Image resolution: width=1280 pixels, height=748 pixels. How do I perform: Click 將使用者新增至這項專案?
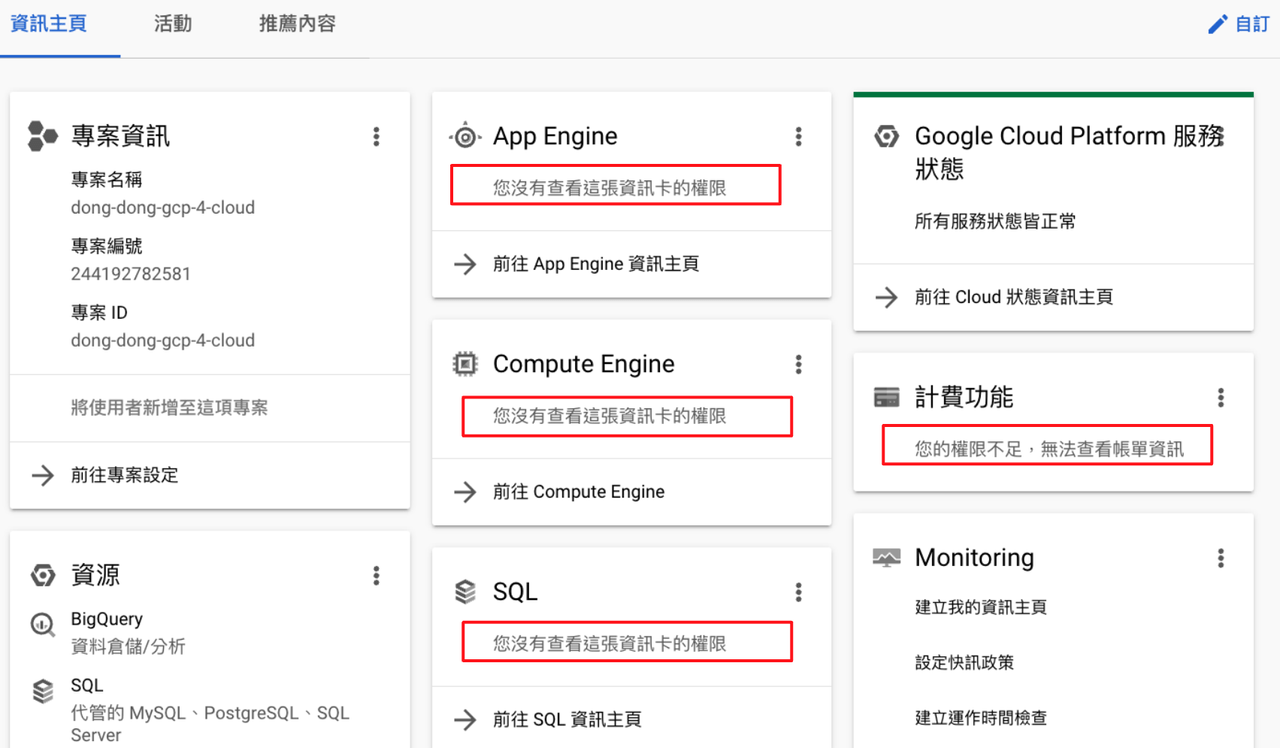pyautogui.click(x=169, y=408)
